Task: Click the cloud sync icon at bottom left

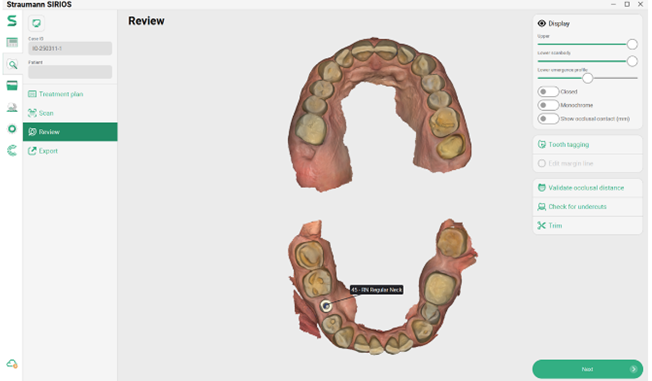Action: pos(12,364)
